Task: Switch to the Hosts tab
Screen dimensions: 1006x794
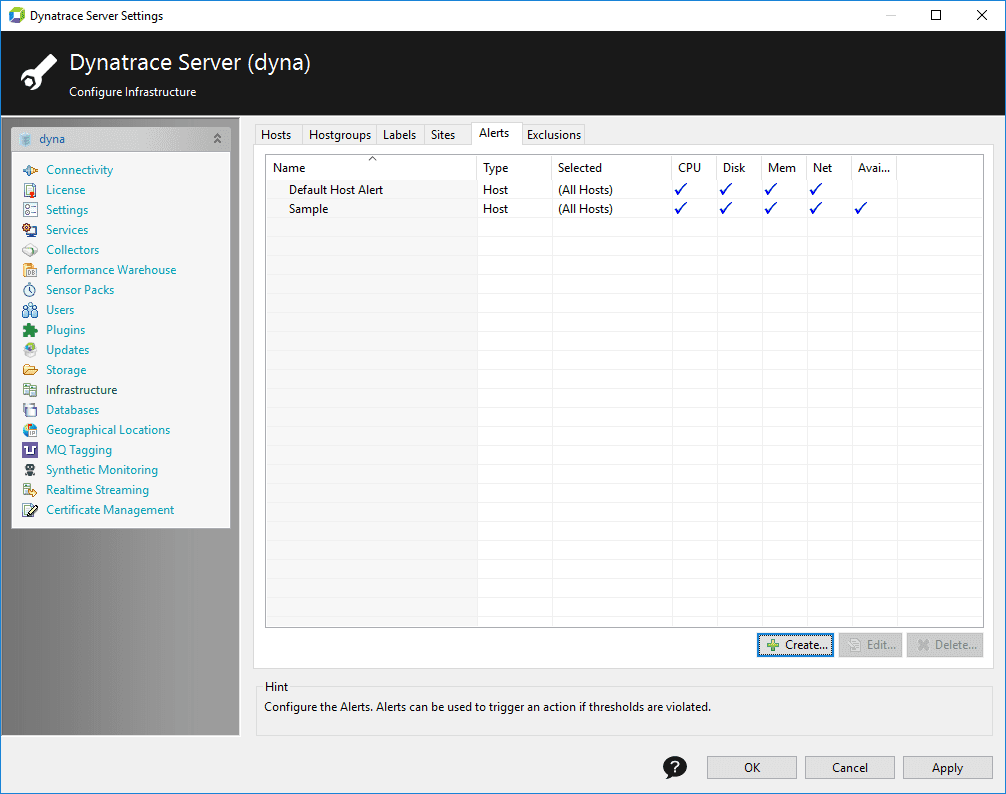Action: [276, 135]
